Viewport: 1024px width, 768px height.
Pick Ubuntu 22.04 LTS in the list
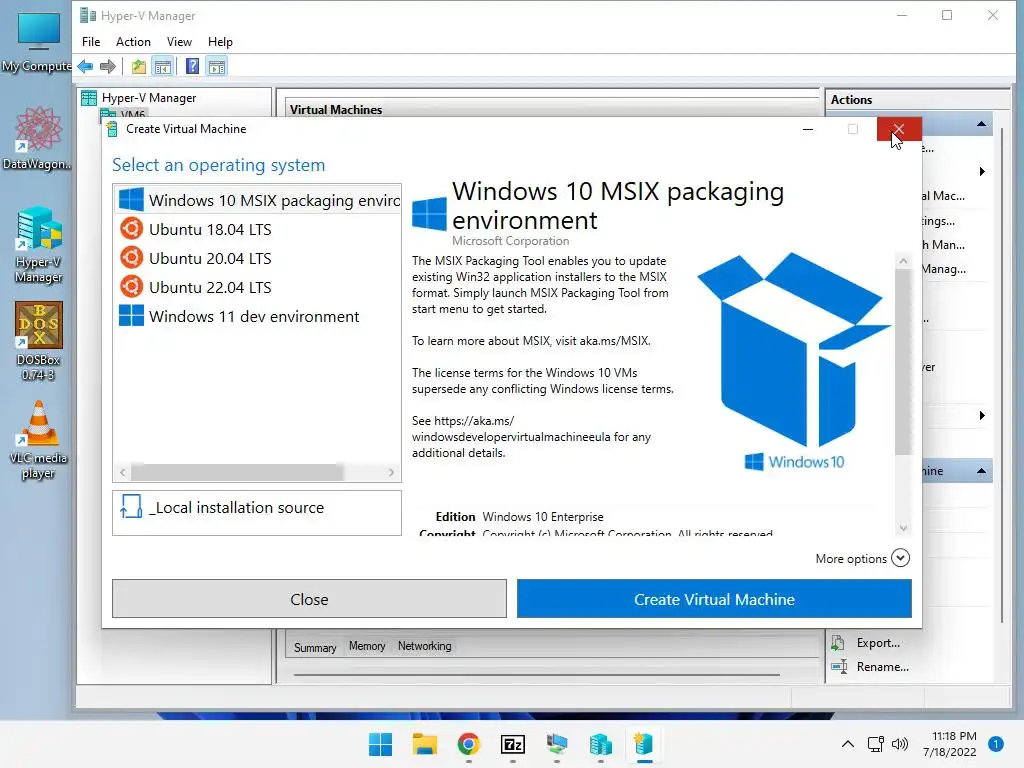tap(257, 287)
